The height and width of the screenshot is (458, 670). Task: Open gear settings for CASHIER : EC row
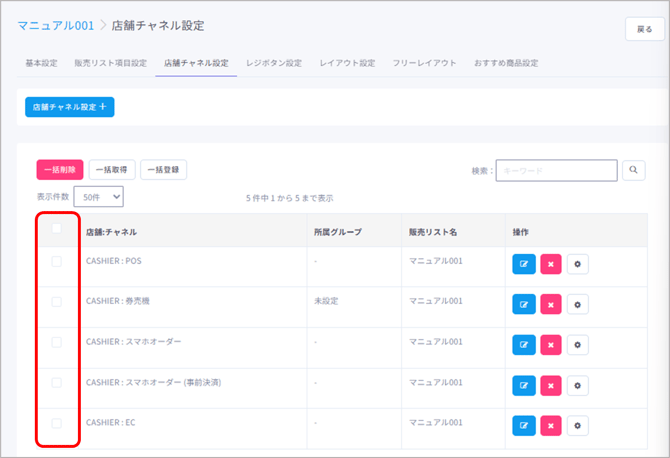[577, 426]
